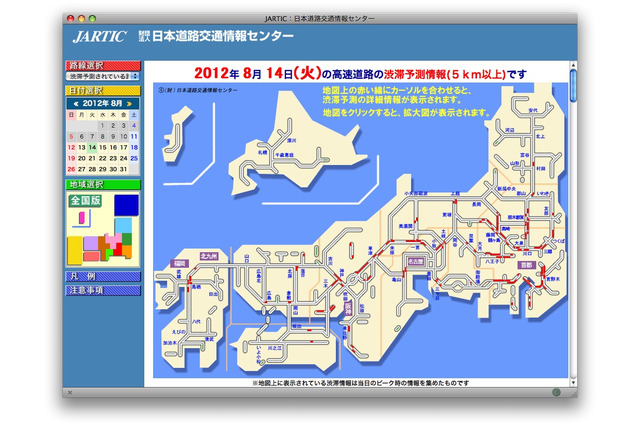Click the scrollbar up arrow

tap(573, 65)
